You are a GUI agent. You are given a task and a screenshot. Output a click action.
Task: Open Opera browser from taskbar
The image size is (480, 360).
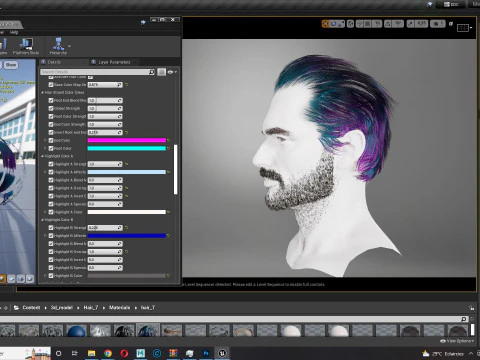tap(124, 353)
